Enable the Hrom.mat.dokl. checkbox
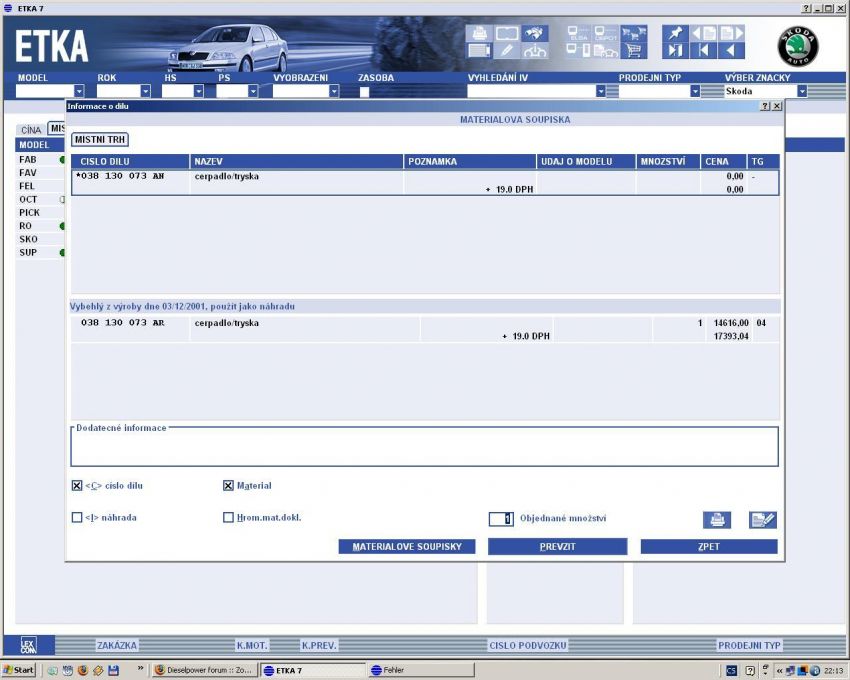Screen dimensions: 850x680 228,517
